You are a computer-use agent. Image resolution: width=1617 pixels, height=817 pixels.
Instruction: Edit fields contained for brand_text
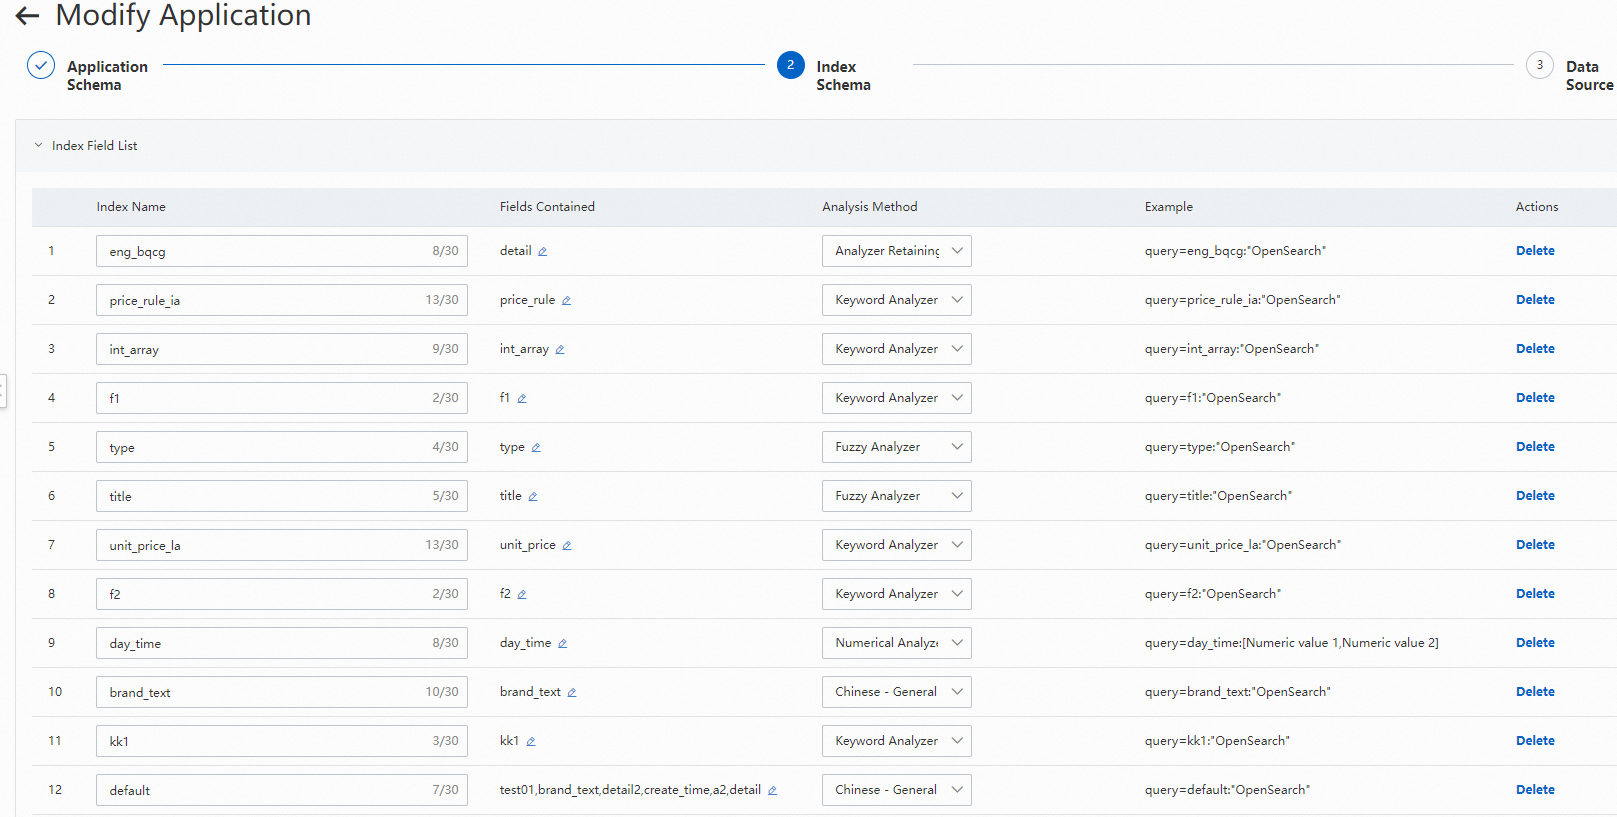572,693
